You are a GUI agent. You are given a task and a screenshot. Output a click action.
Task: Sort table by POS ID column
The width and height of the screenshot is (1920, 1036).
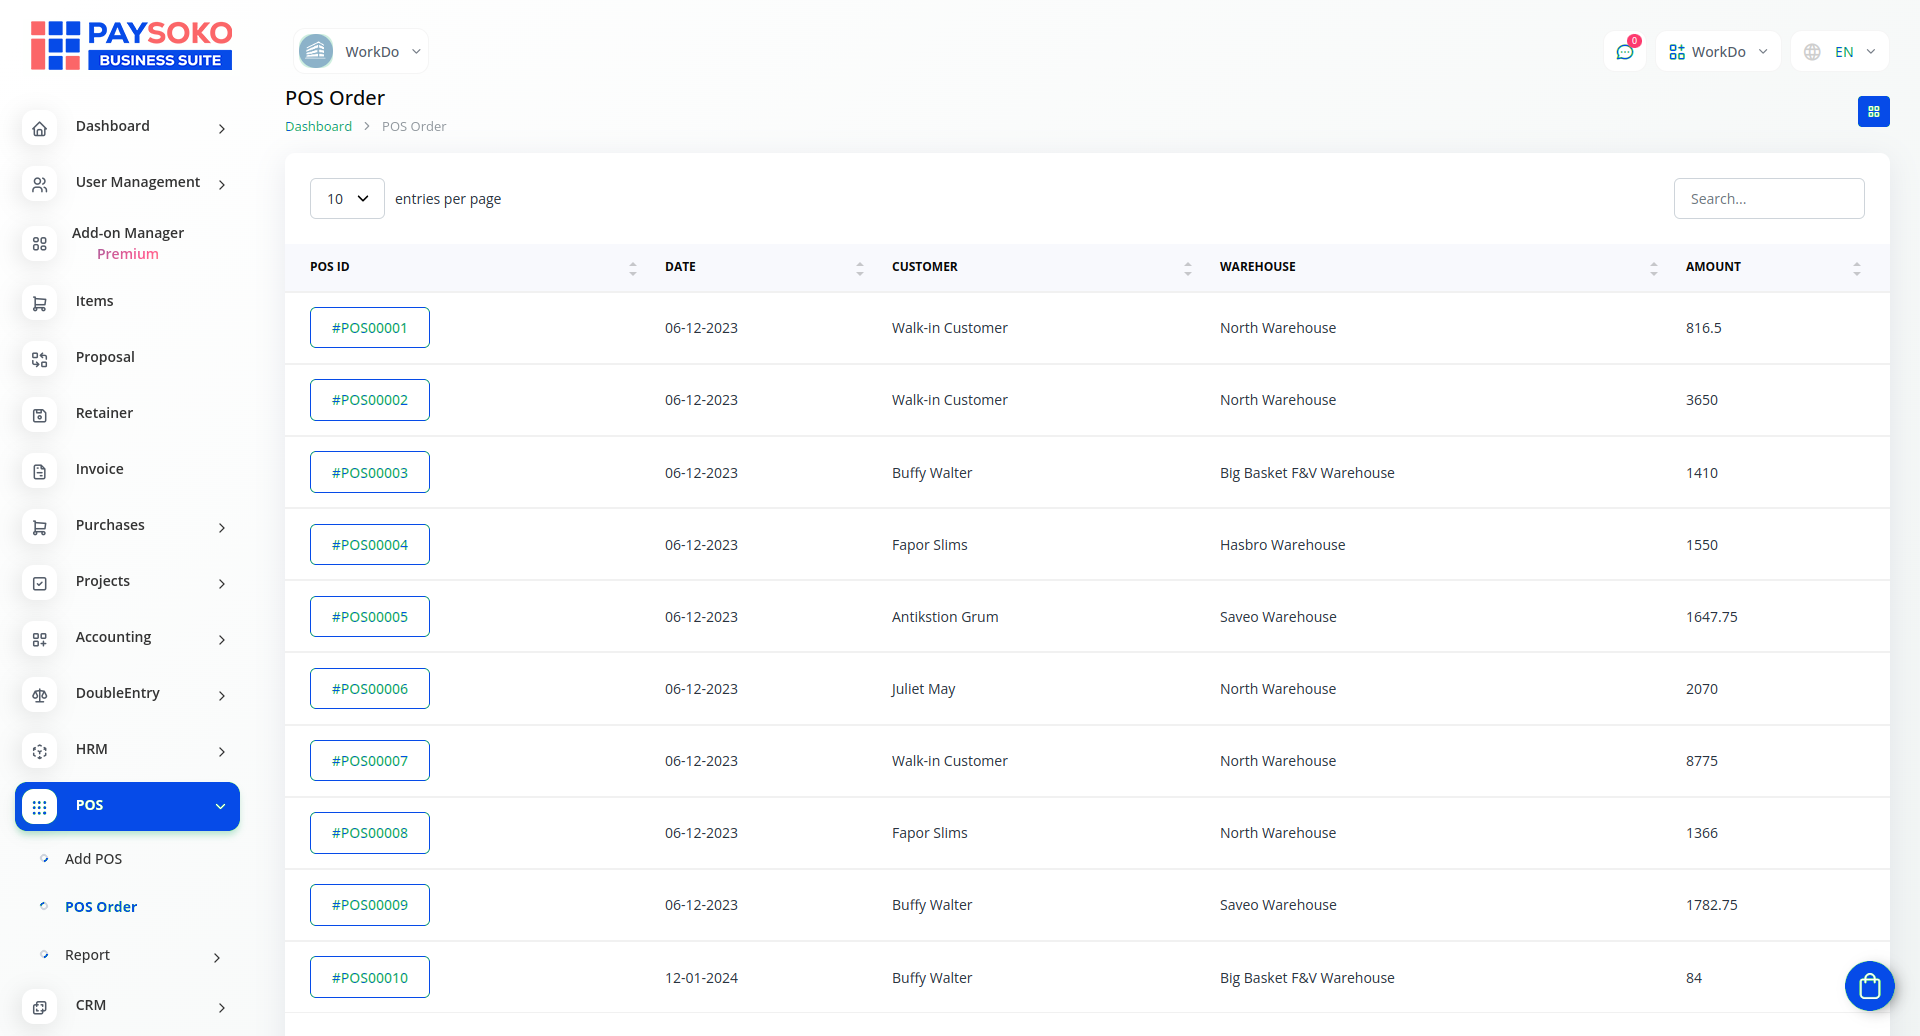(x=632, y=268)
